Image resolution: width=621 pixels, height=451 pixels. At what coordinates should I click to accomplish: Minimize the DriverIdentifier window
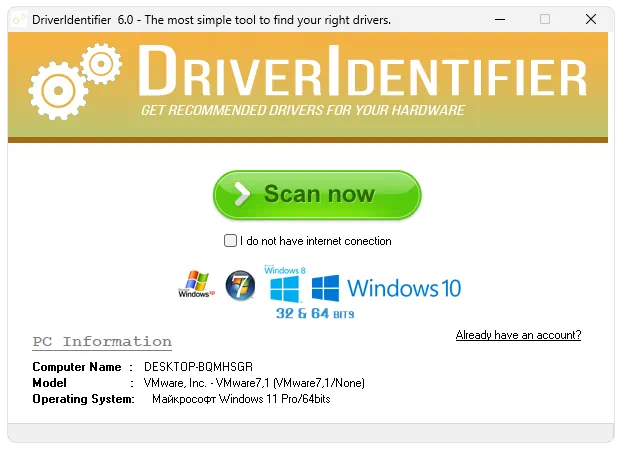point(500,19)
